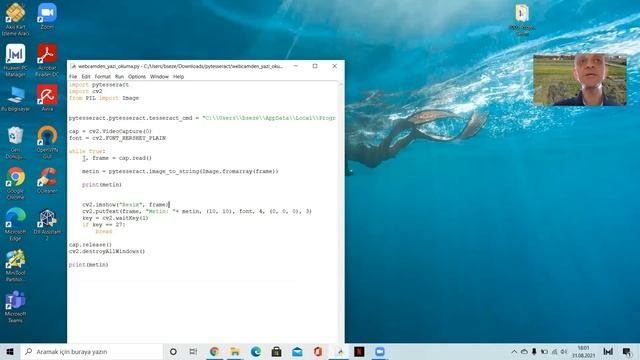Switch to Zoom taskbar button
The image size is (640, 360).
point(380,351)
